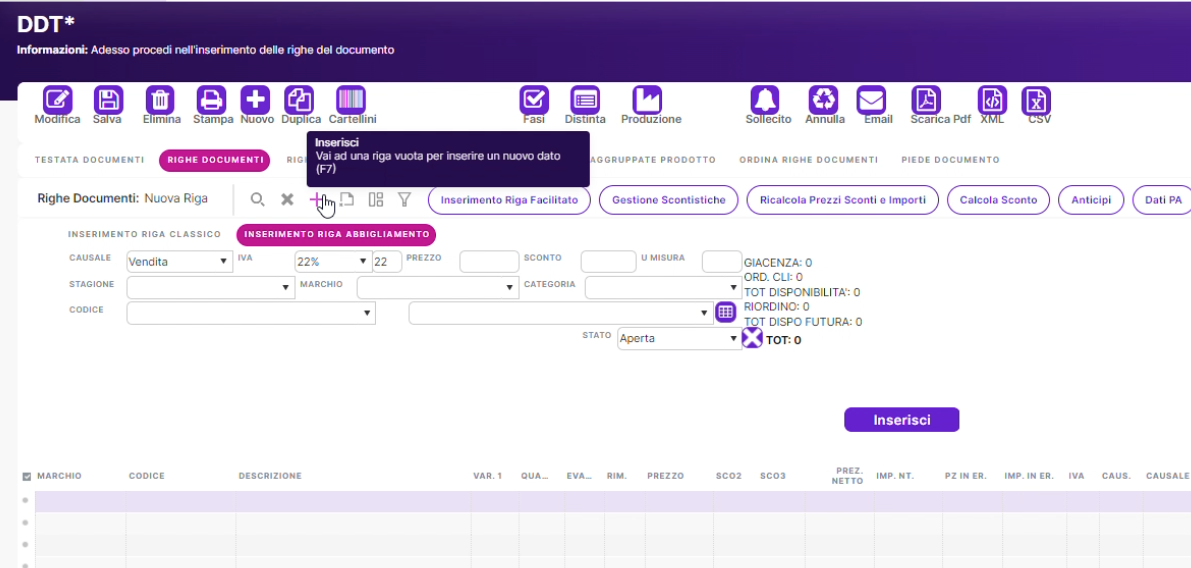Click the filter funnel icon

click(404, 199)
